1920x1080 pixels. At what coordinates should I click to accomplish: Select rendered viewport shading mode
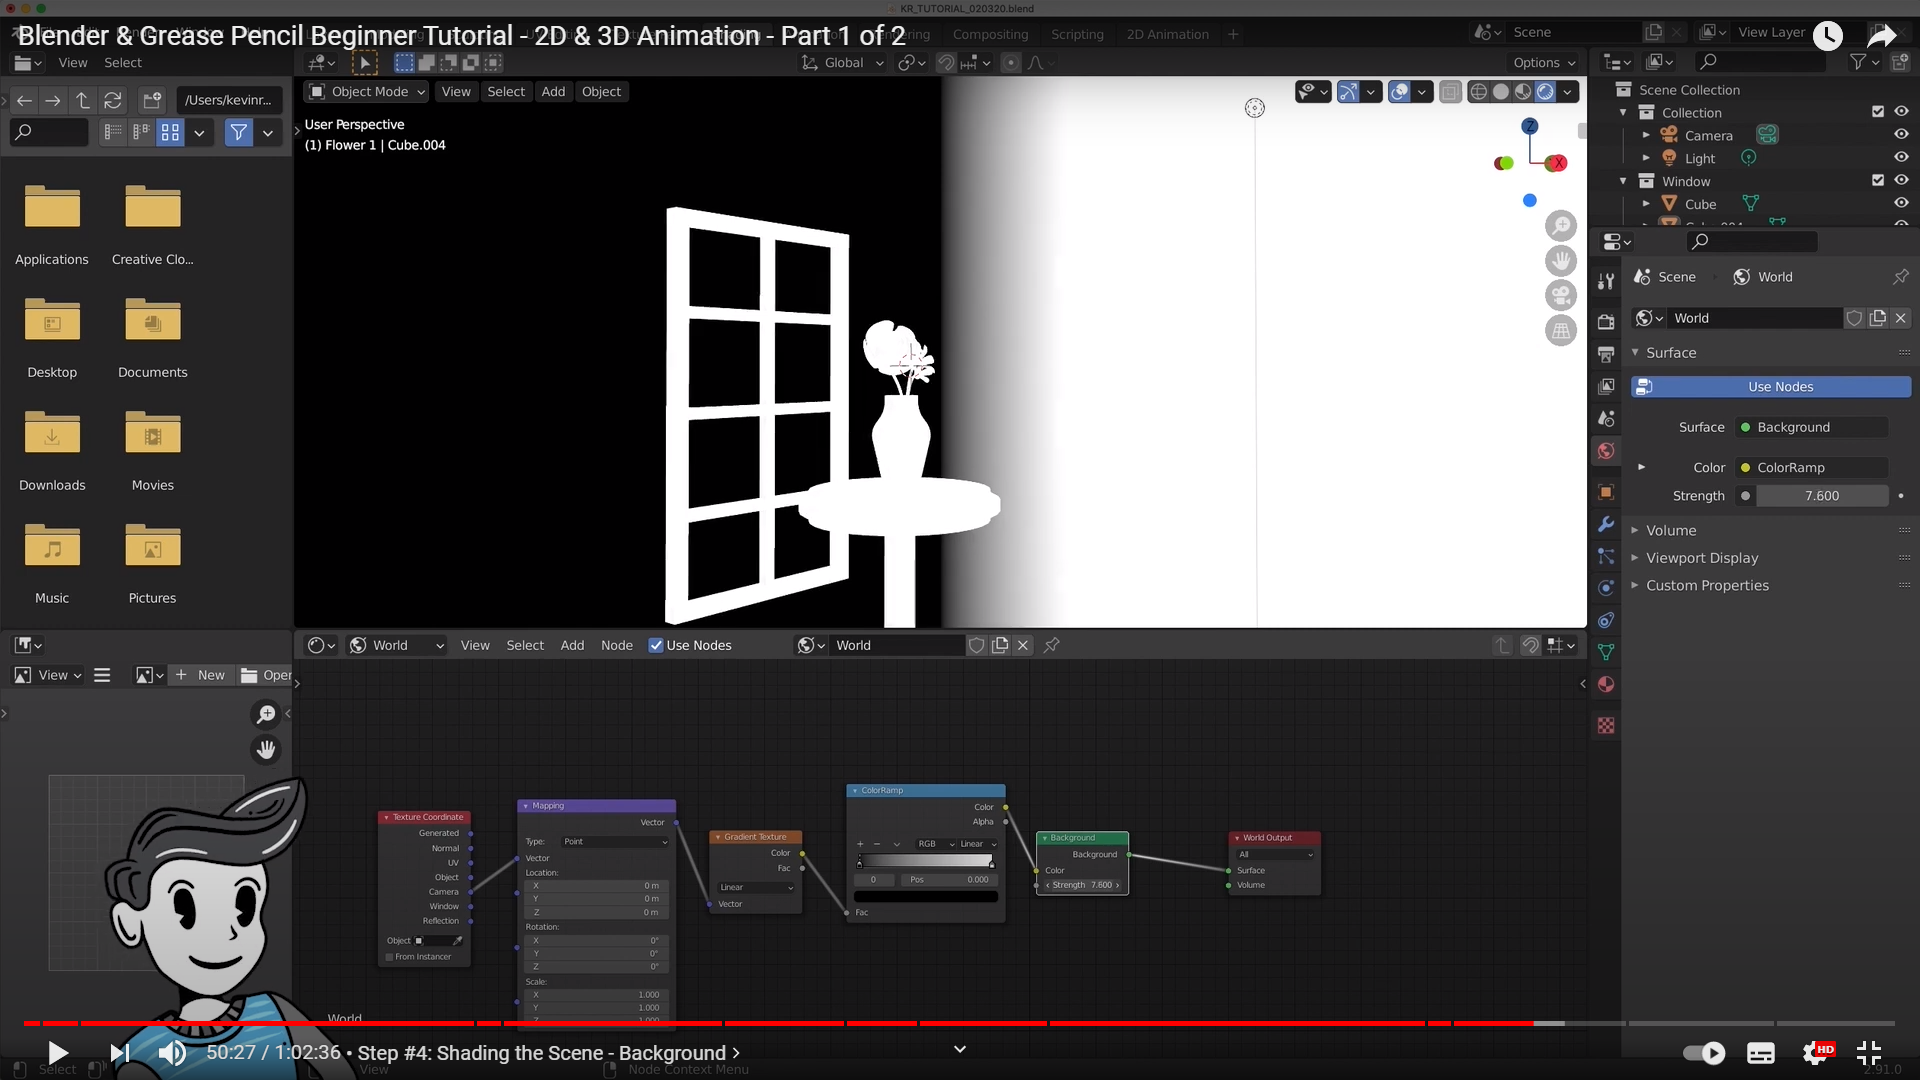1545,92
